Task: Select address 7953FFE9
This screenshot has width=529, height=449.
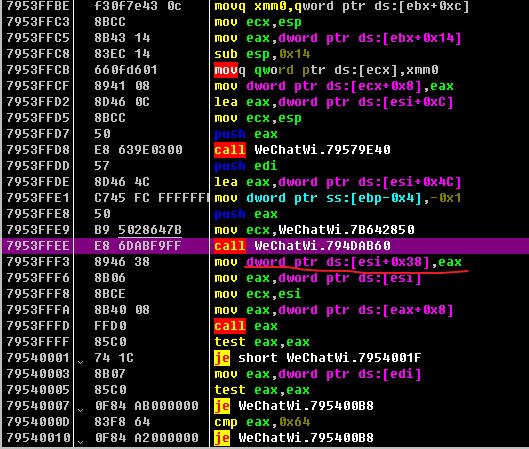Action: click(38, 230)
